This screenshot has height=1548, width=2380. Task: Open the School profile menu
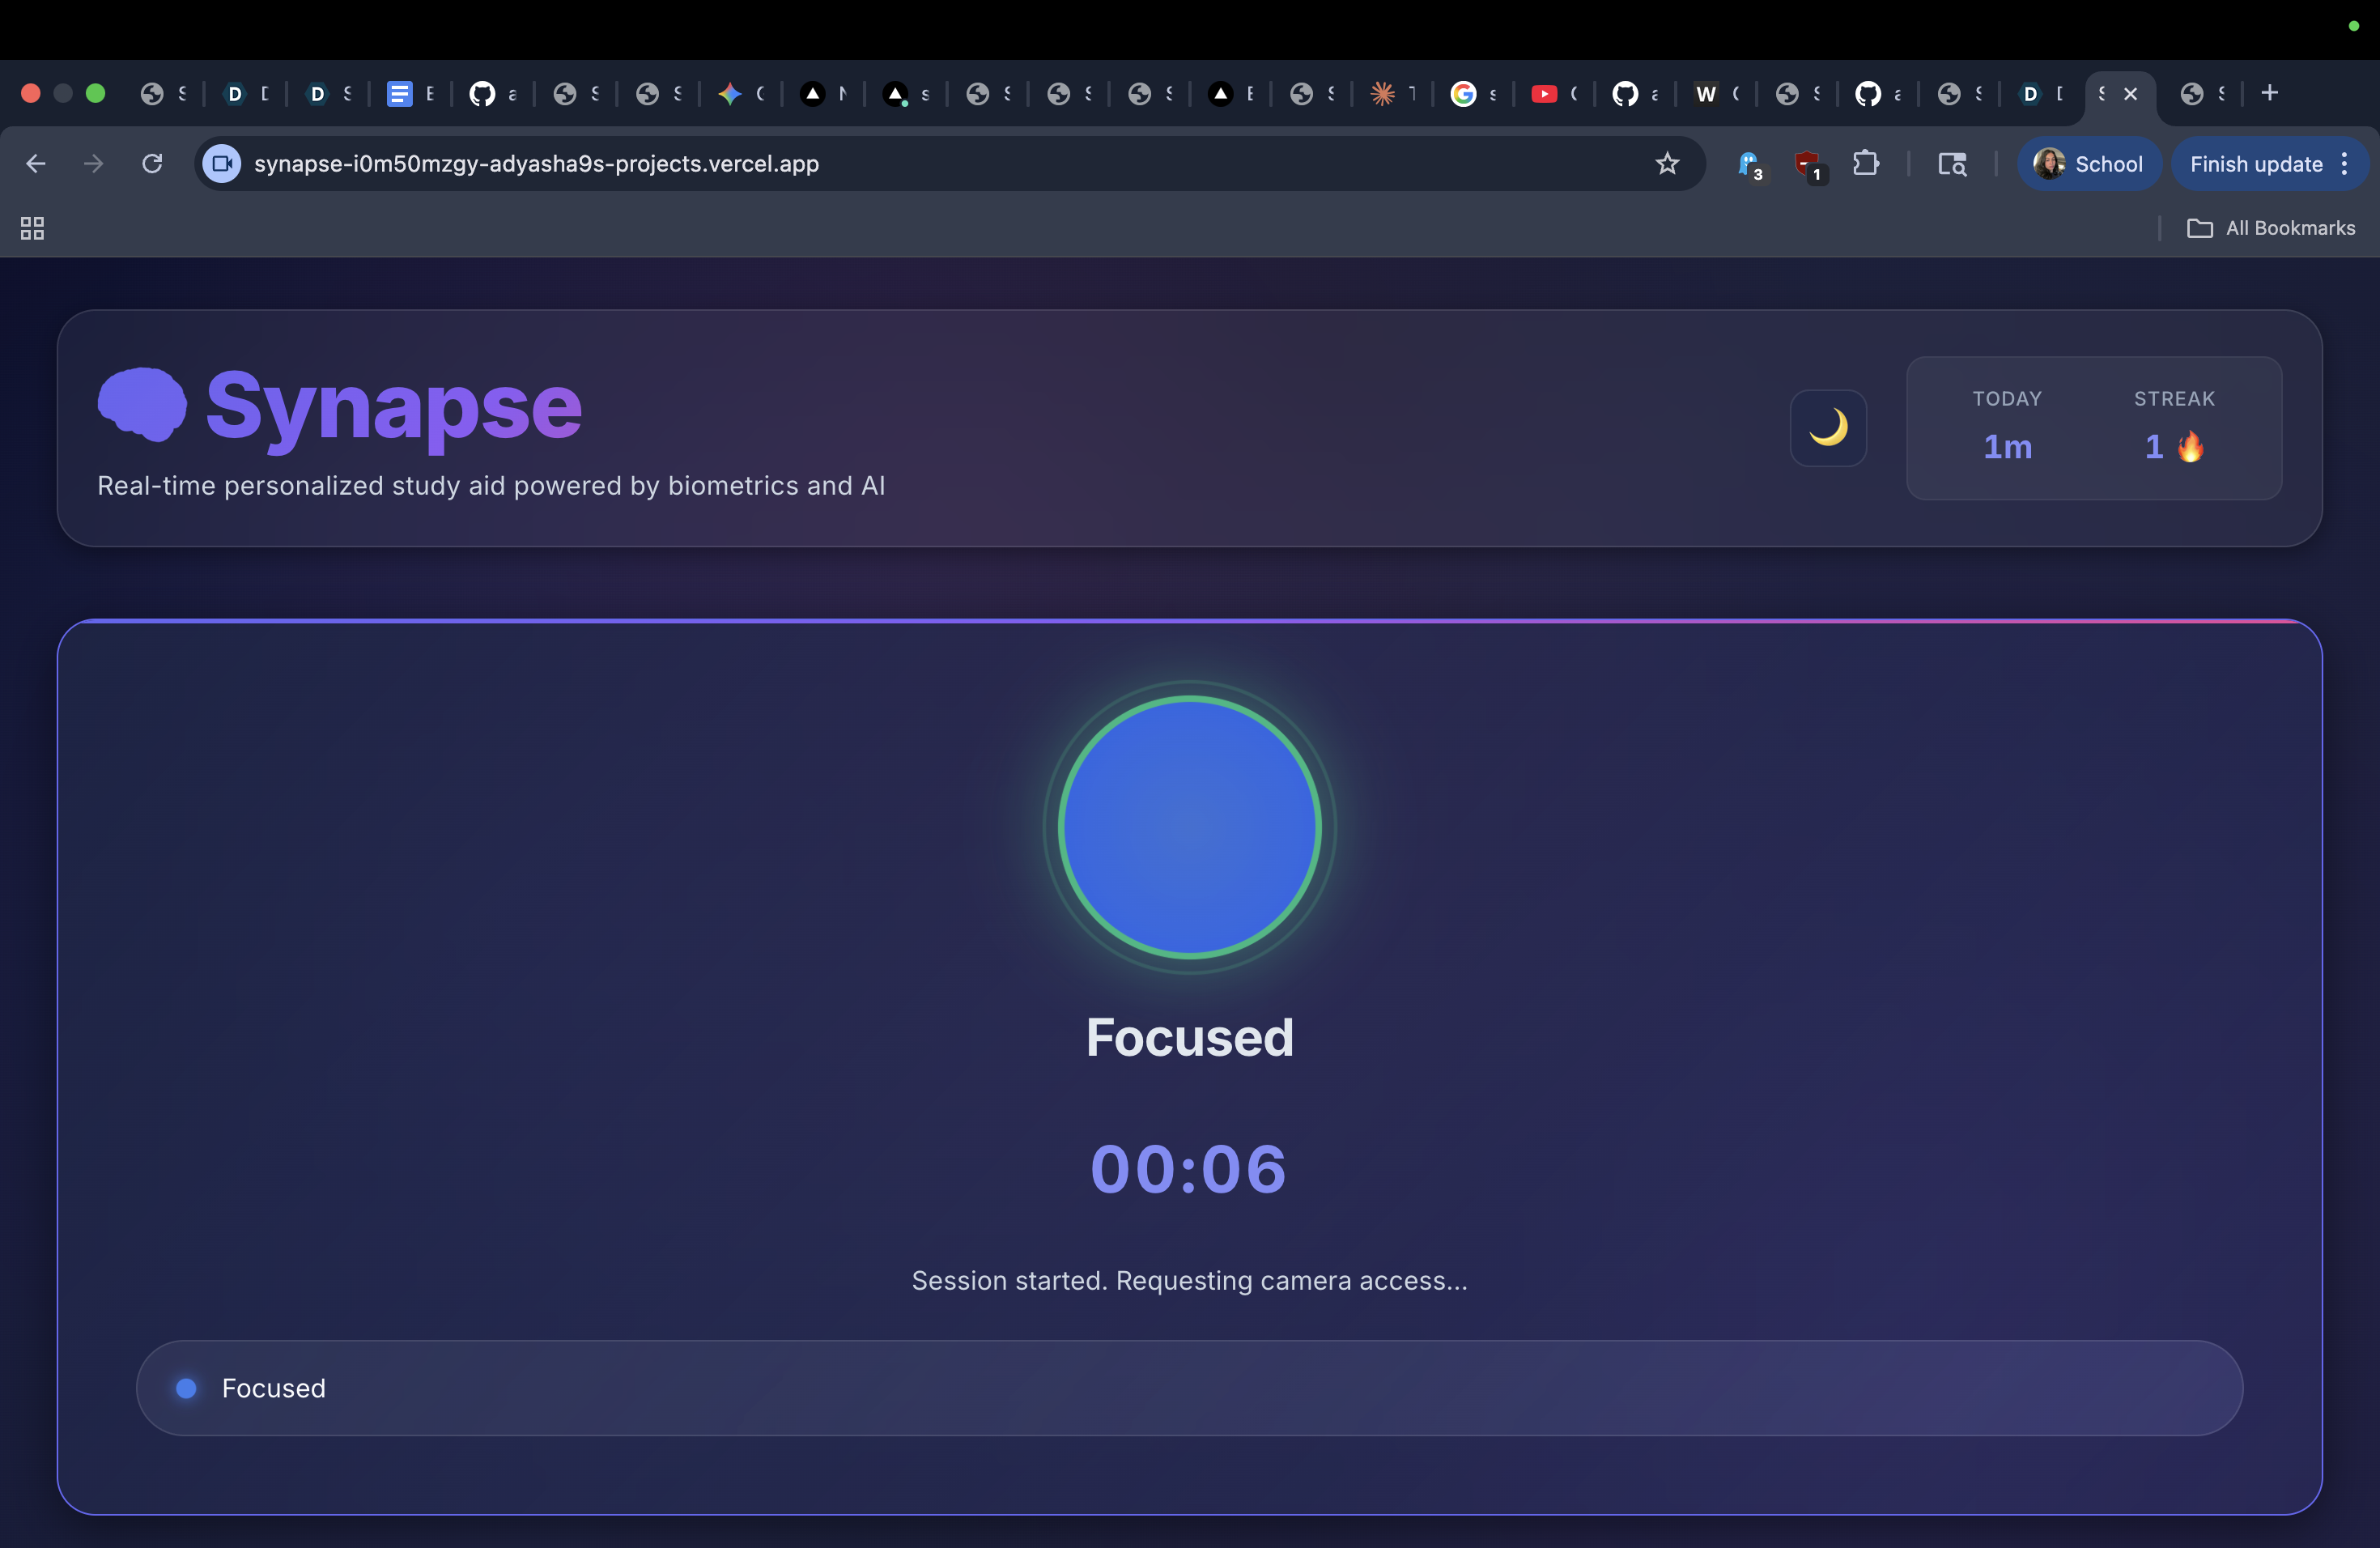(2089, 163)
